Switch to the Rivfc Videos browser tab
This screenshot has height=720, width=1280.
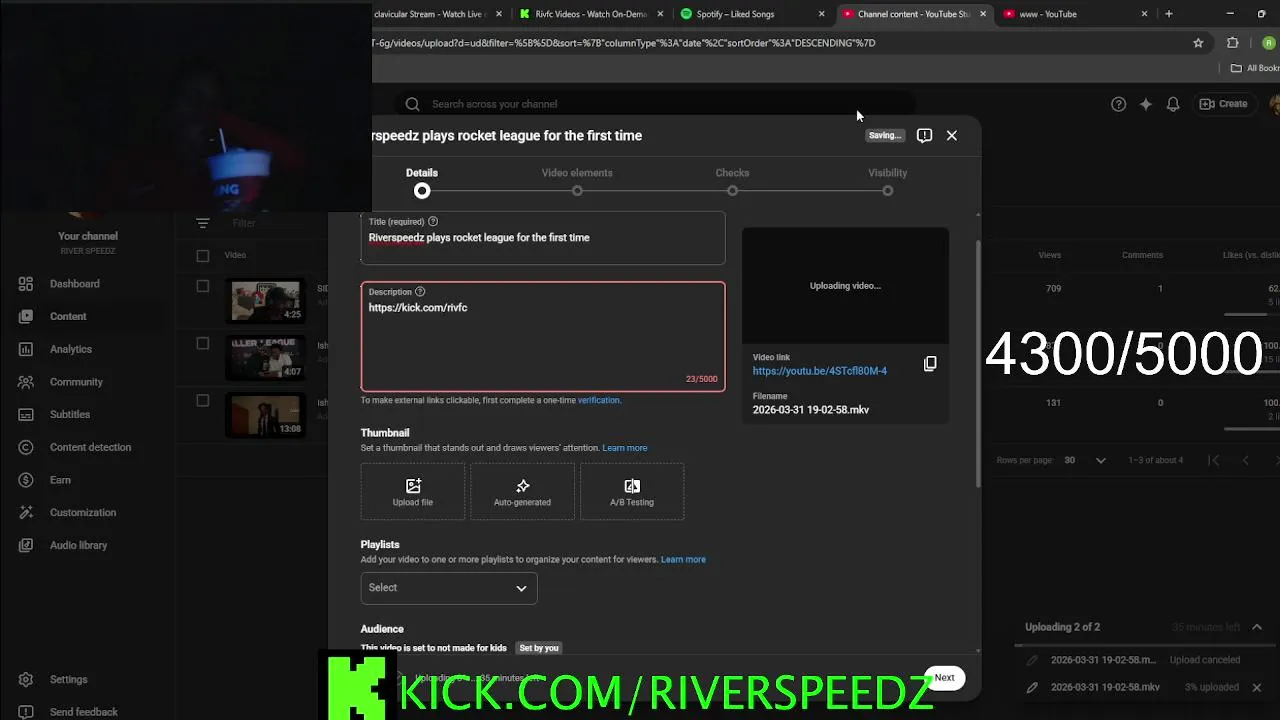tap(591, 14)
